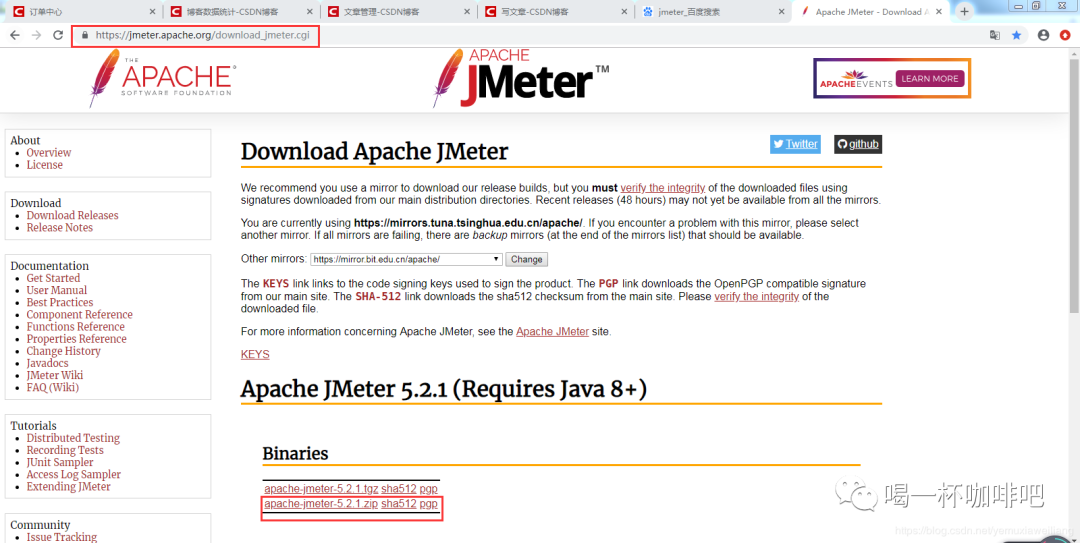Click the address bar URL field
The image size is (1080, 543).
(x=202, y=35)
